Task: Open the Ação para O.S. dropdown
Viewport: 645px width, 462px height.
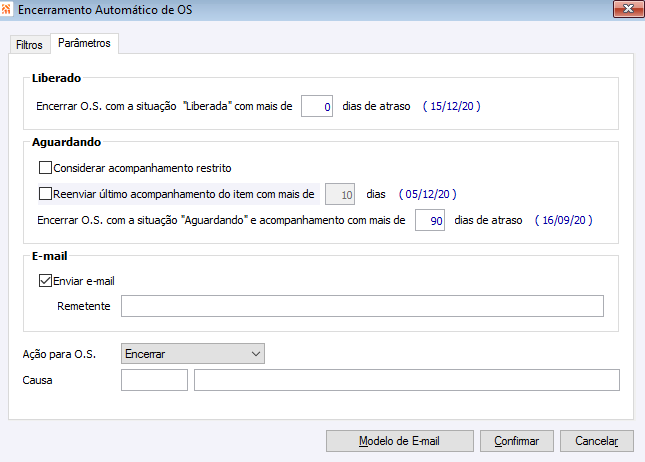Action: tap(193, 354)
